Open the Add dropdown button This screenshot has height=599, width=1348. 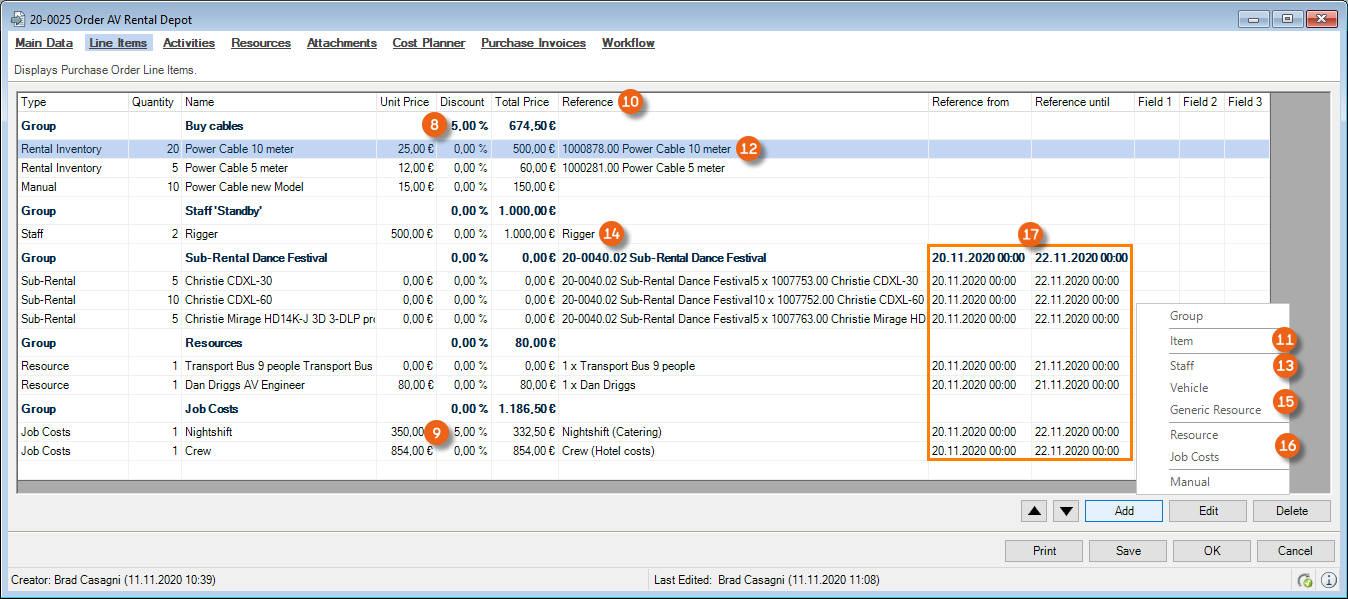[1123, 511]
